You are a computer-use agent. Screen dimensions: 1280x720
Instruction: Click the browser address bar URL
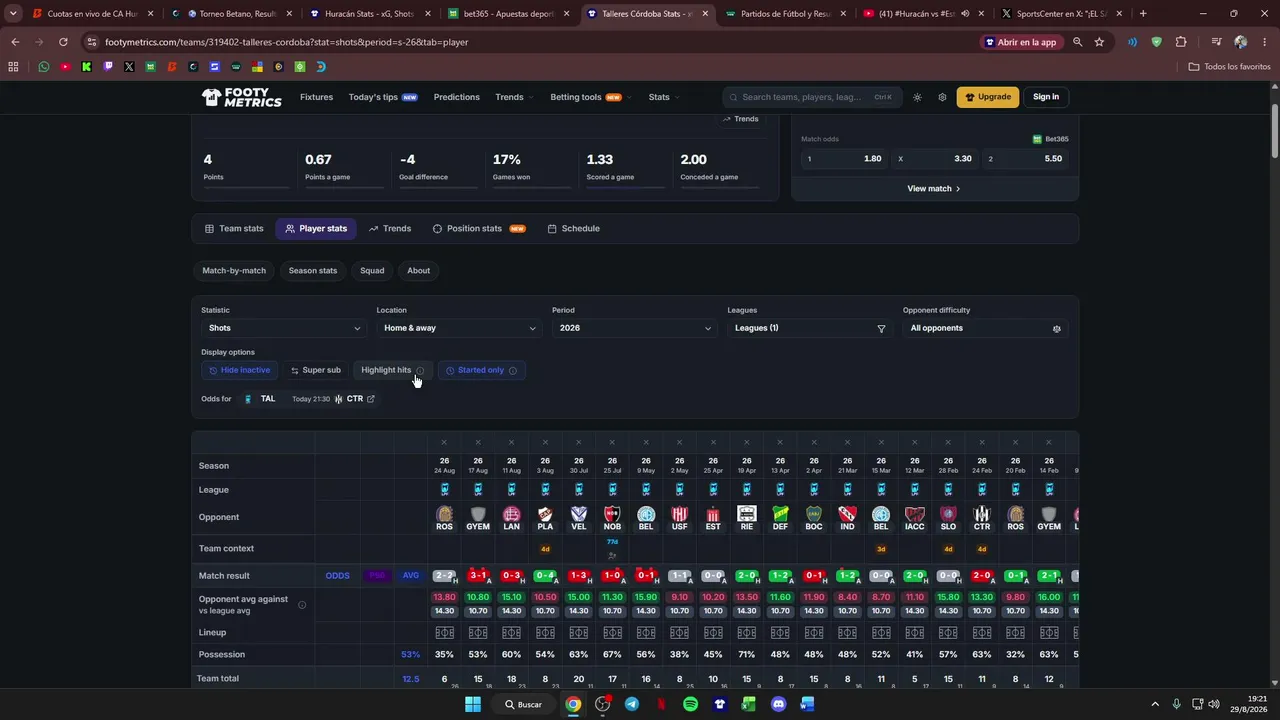(x=286, y=42)
